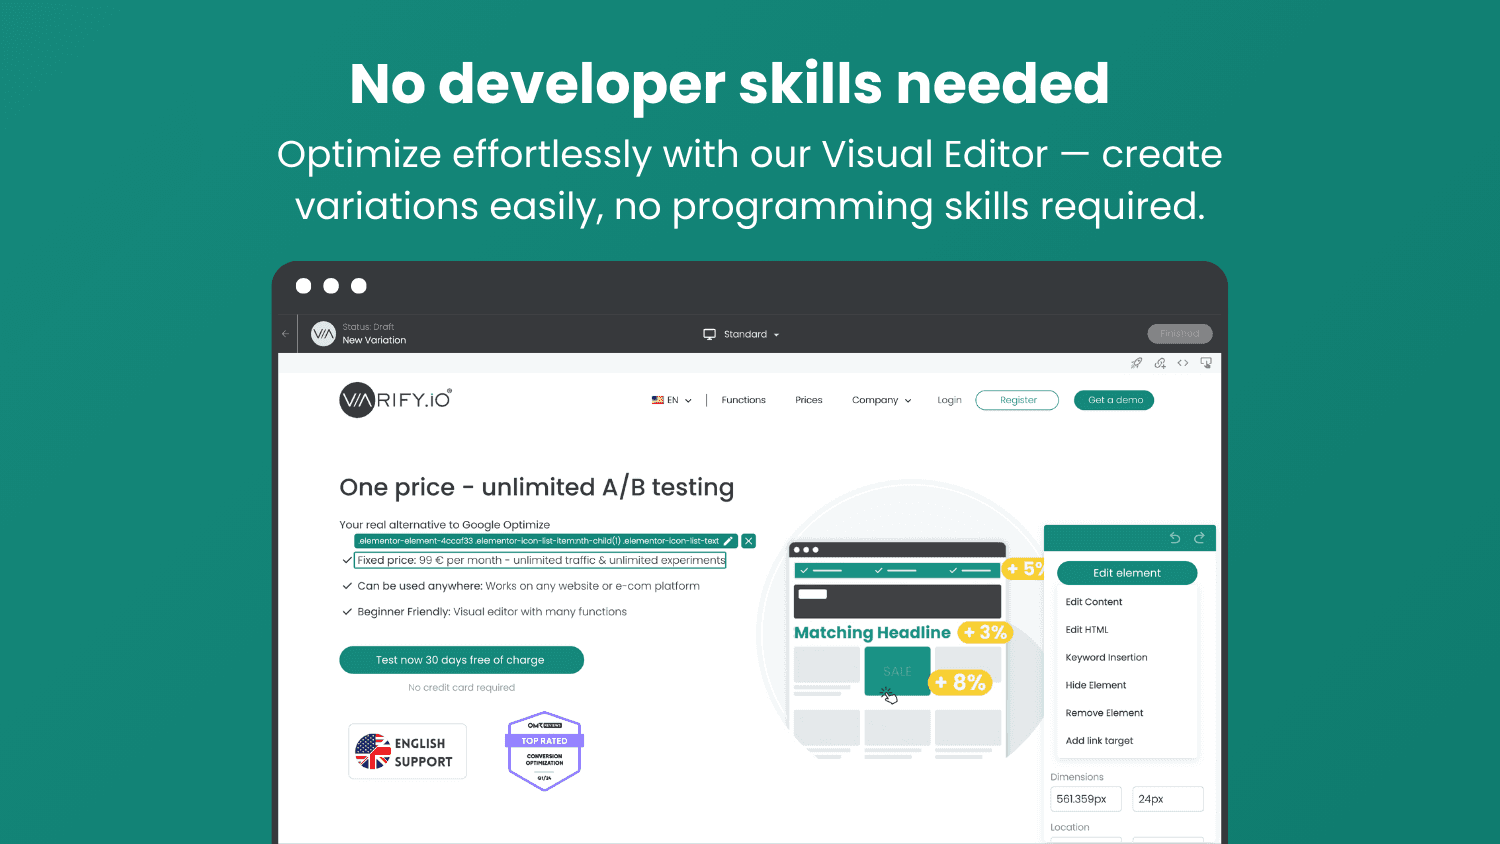
Task: Redo a change using the redo arrow
Action: pos(1198,537)
